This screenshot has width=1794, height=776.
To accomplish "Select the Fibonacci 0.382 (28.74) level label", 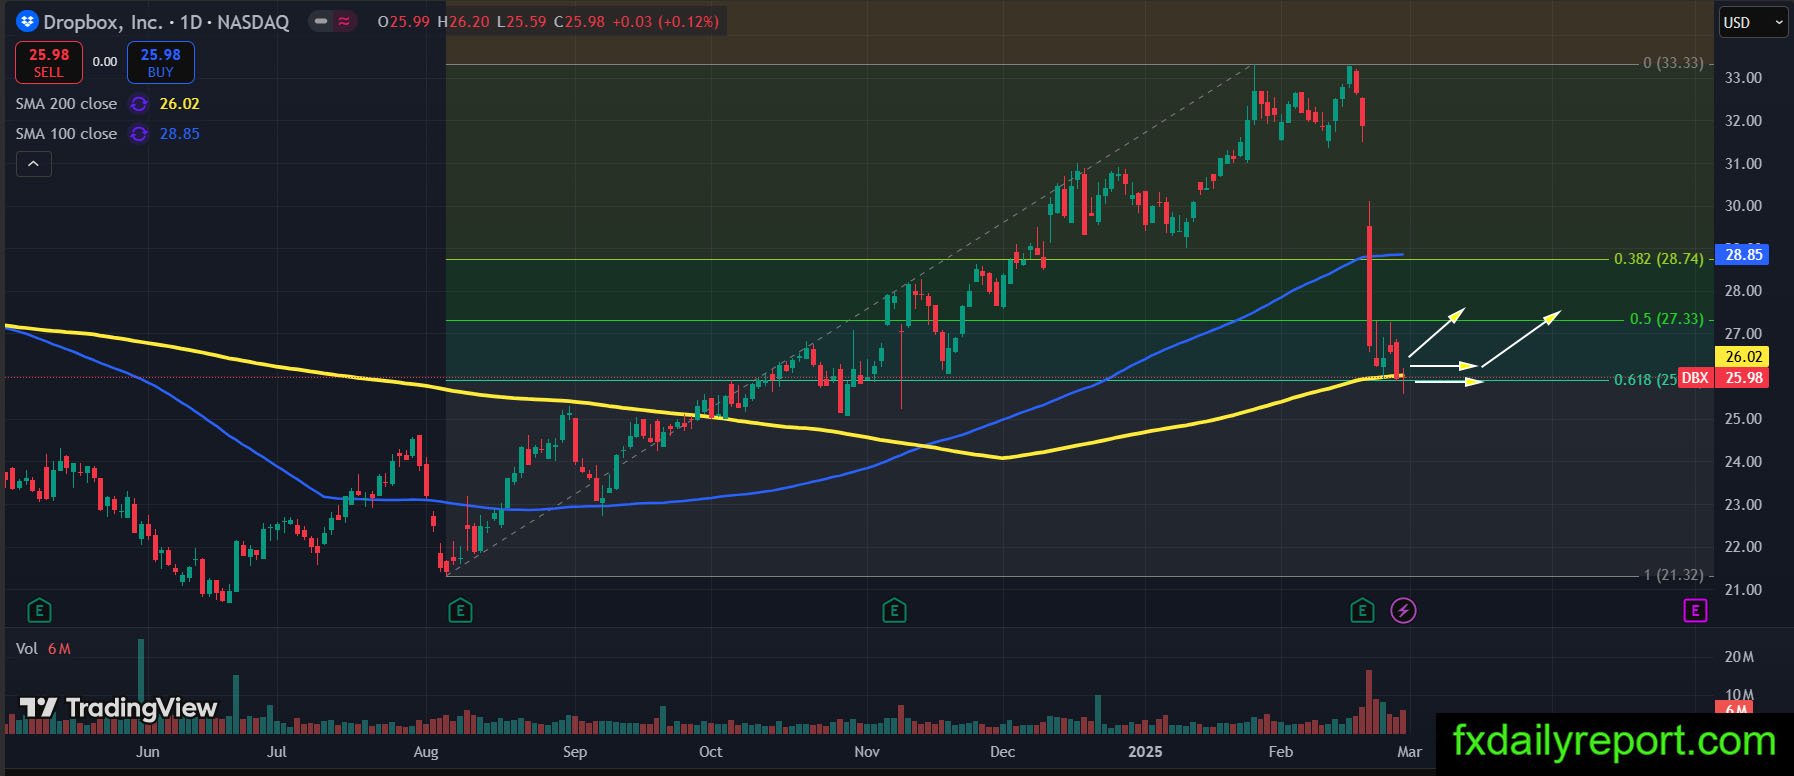I will [x=1659, y=259].
